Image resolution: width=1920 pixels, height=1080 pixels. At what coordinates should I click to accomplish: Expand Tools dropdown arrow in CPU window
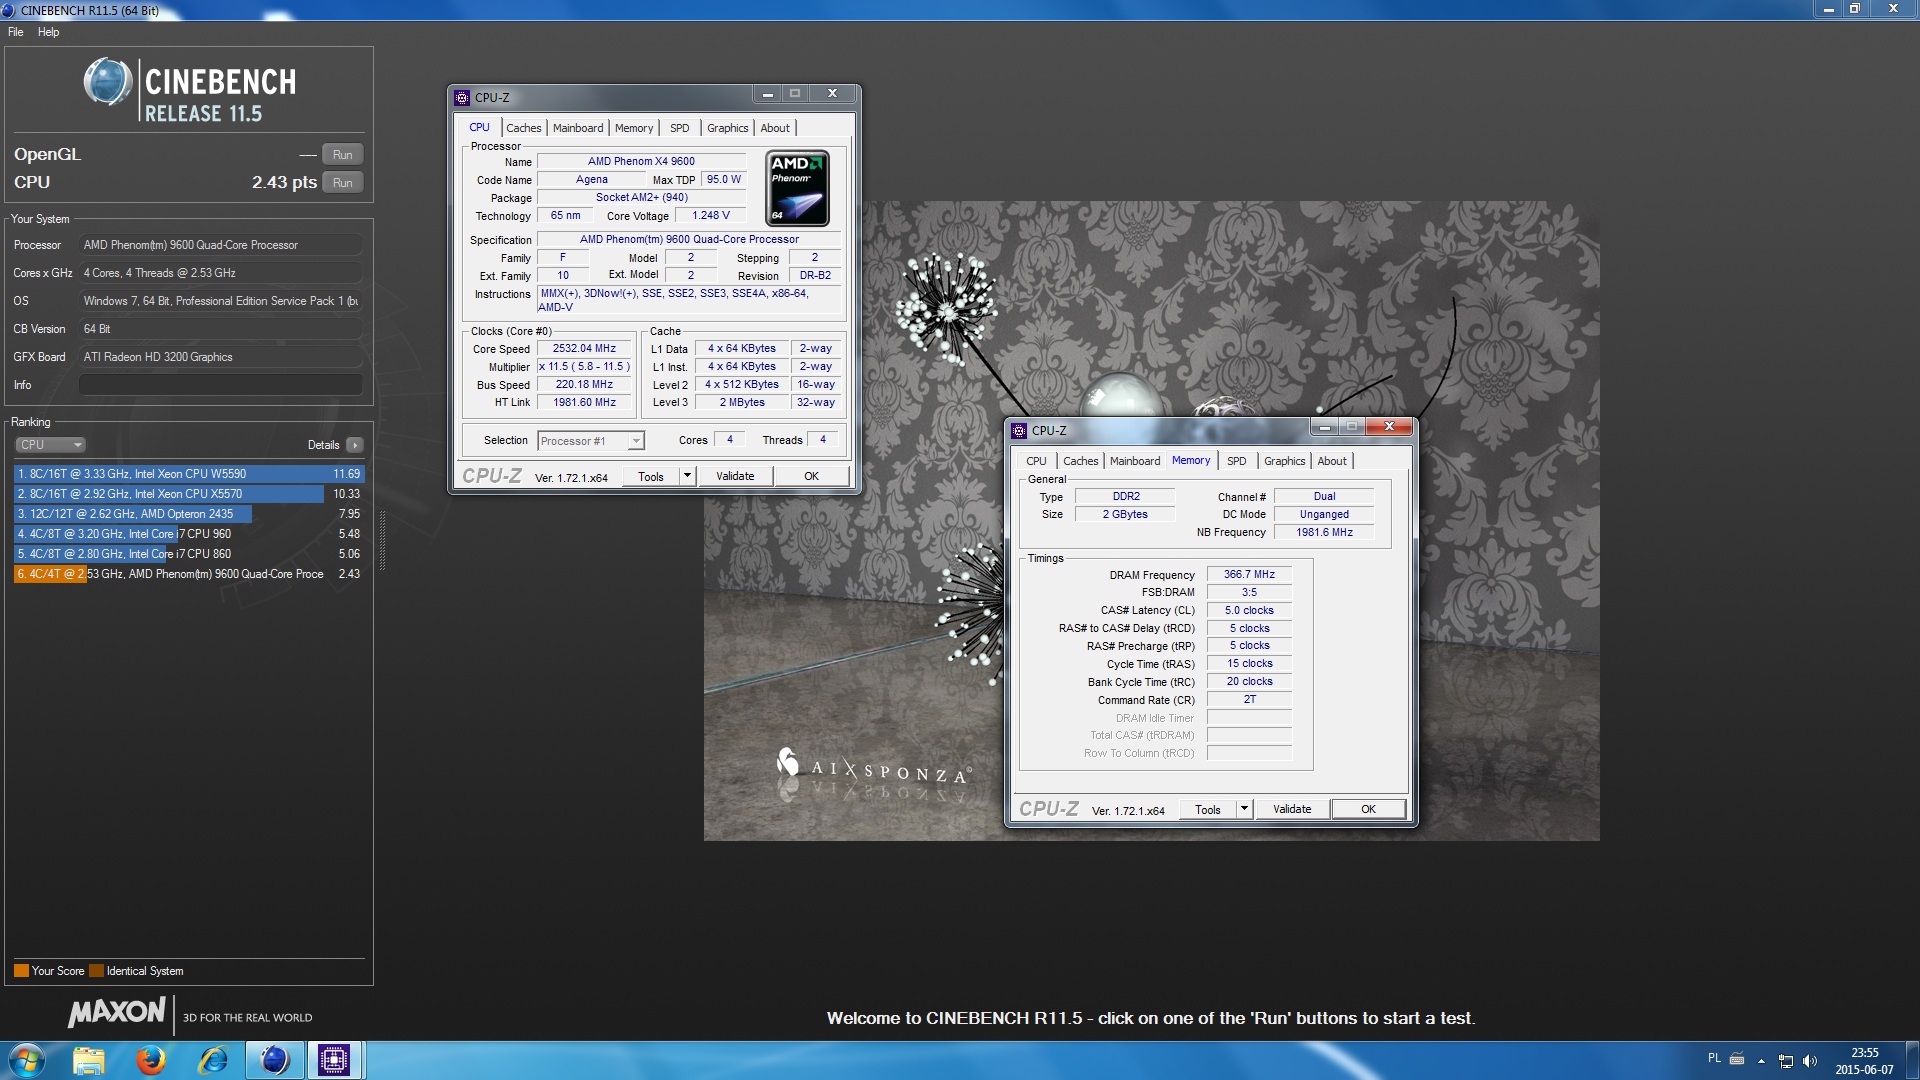tap(687, 476)
